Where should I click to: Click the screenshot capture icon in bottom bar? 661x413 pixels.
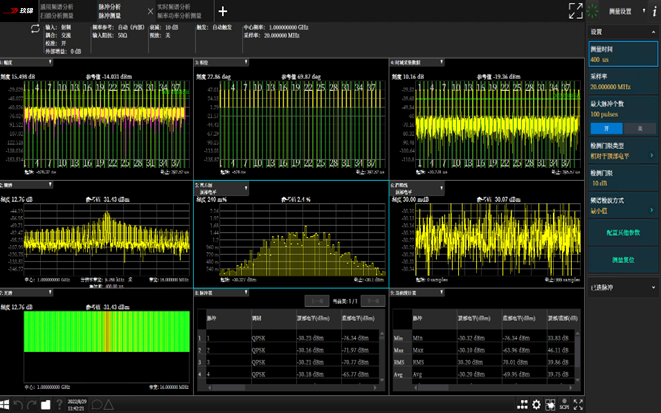tap(550, 405)
